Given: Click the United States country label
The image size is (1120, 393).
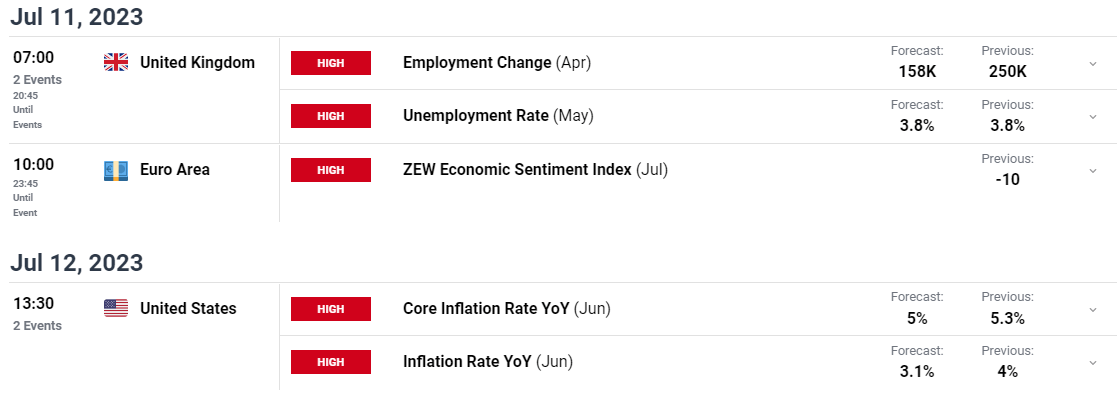Looking at the screenshot, I should [x=188, y=309].
